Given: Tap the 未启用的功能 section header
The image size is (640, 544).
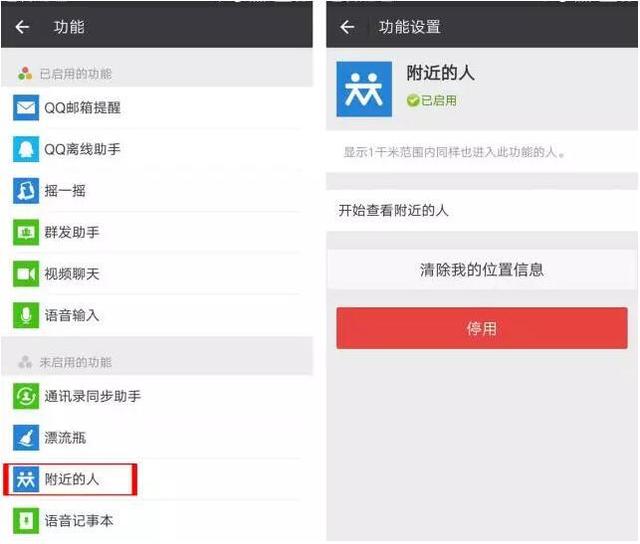Looking at the screenshot, I should pyautogui.click(x=157, y=362).
